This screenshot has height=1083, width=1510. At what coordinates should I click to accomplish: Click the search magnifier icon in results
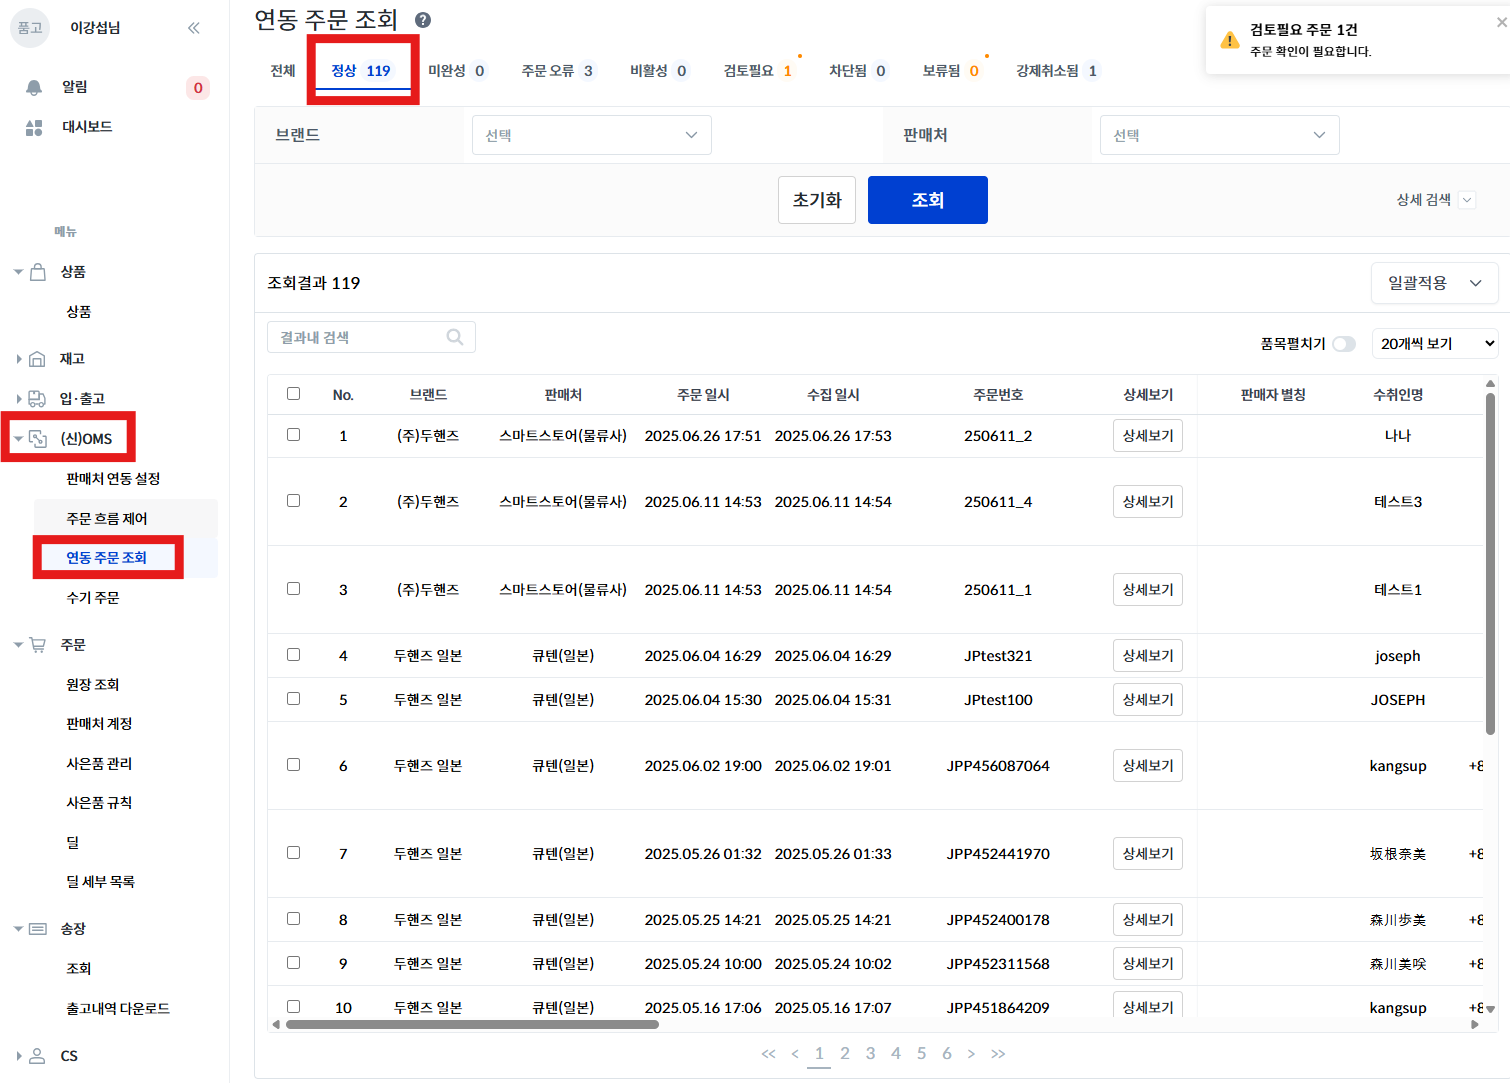455,337
